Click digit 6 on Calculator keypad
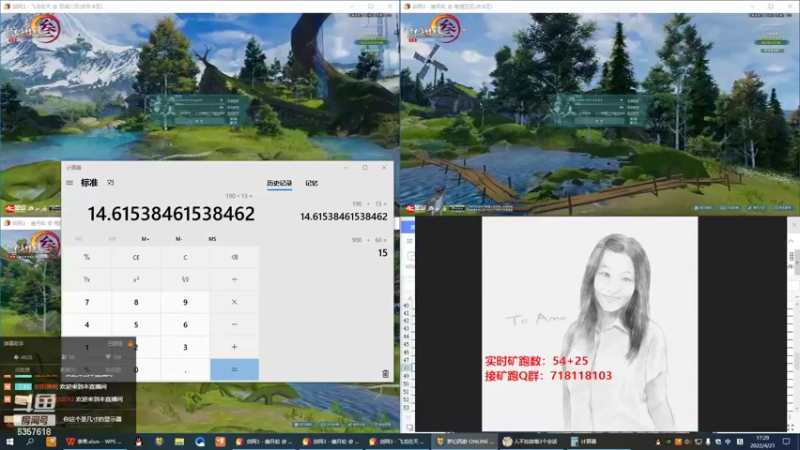 pos(185,324)
